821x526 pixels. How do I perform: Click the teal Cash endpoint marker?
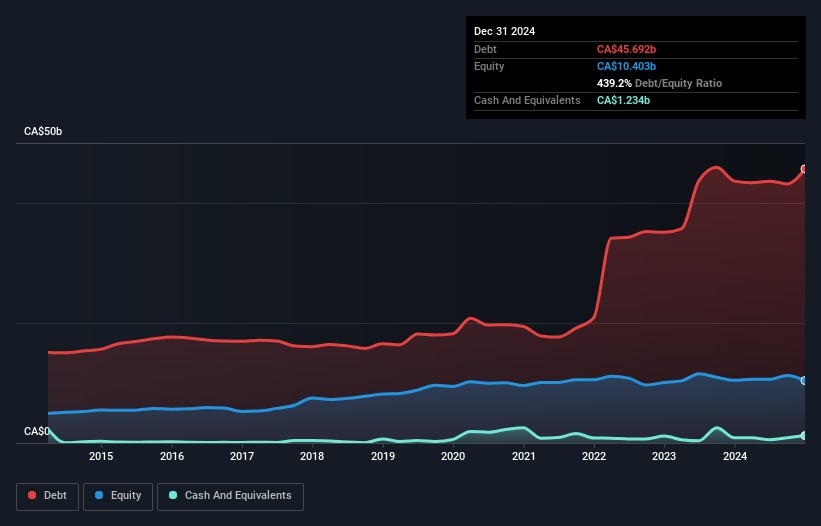(x=803, y=436)
